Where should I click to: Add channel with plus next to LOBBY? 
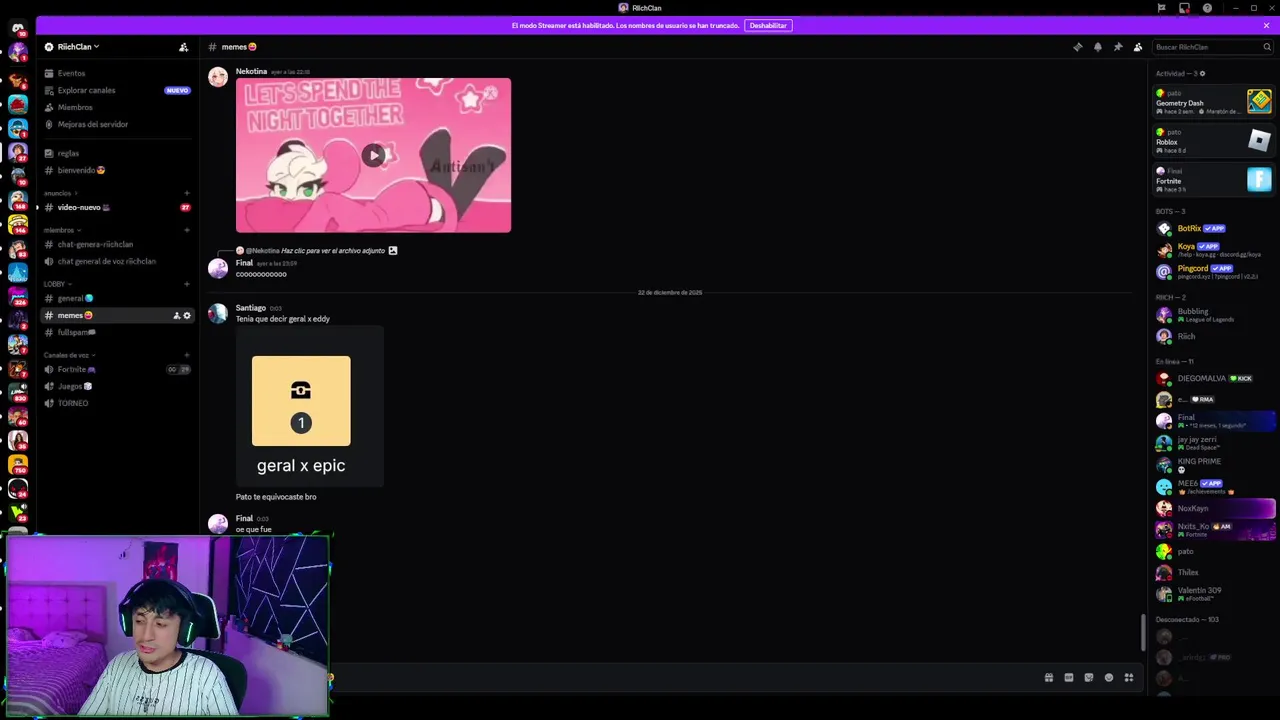[187, 284]
